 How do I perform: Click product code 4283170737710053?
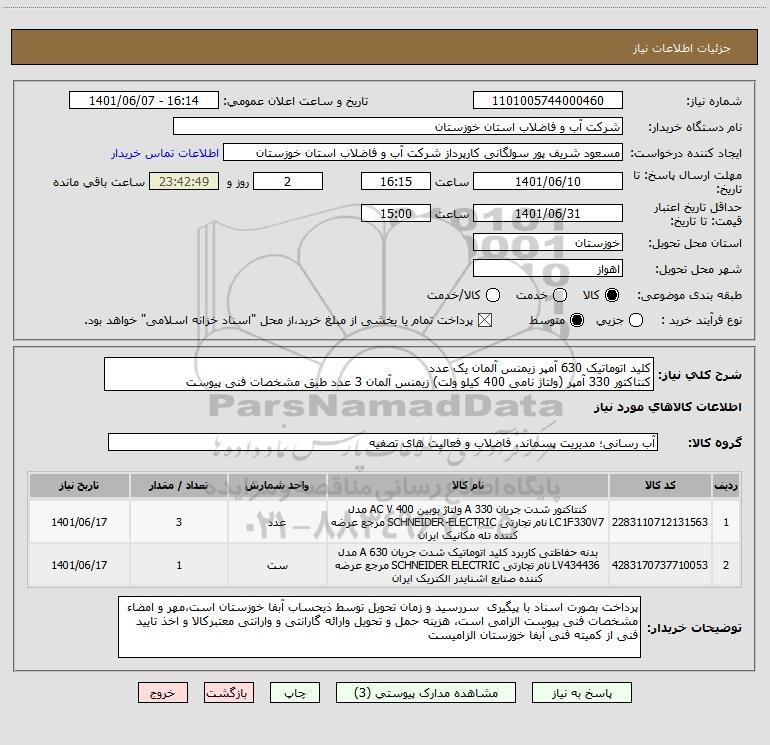(660, 565)
